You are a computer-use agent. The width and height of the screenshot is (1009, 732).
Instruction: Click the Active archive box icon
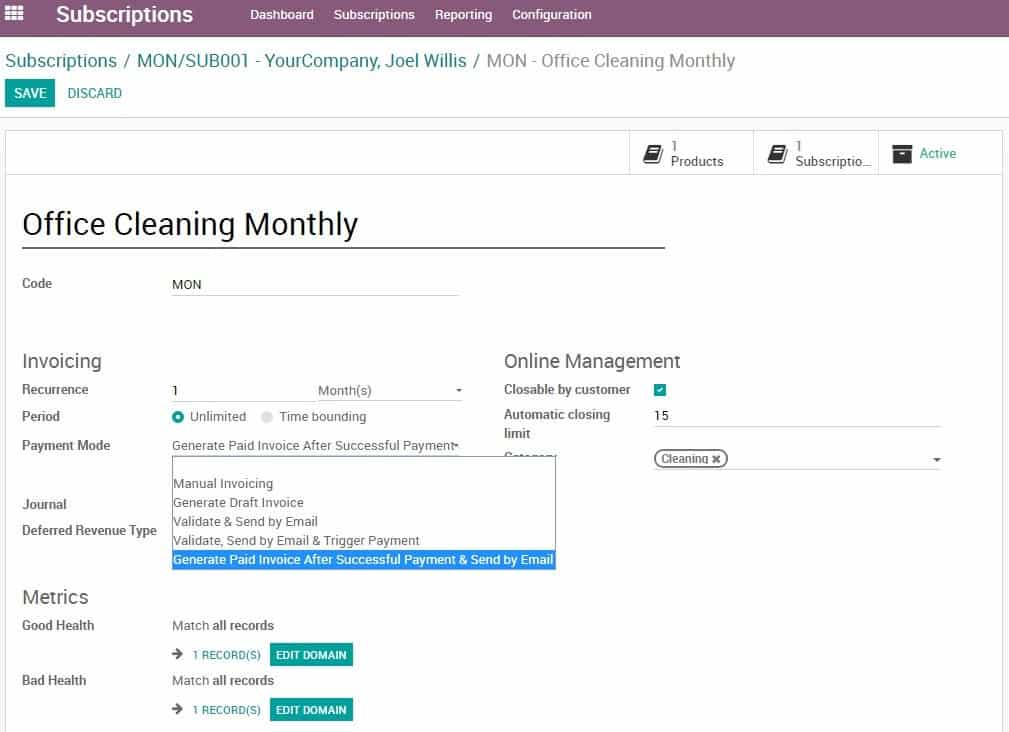902,153
